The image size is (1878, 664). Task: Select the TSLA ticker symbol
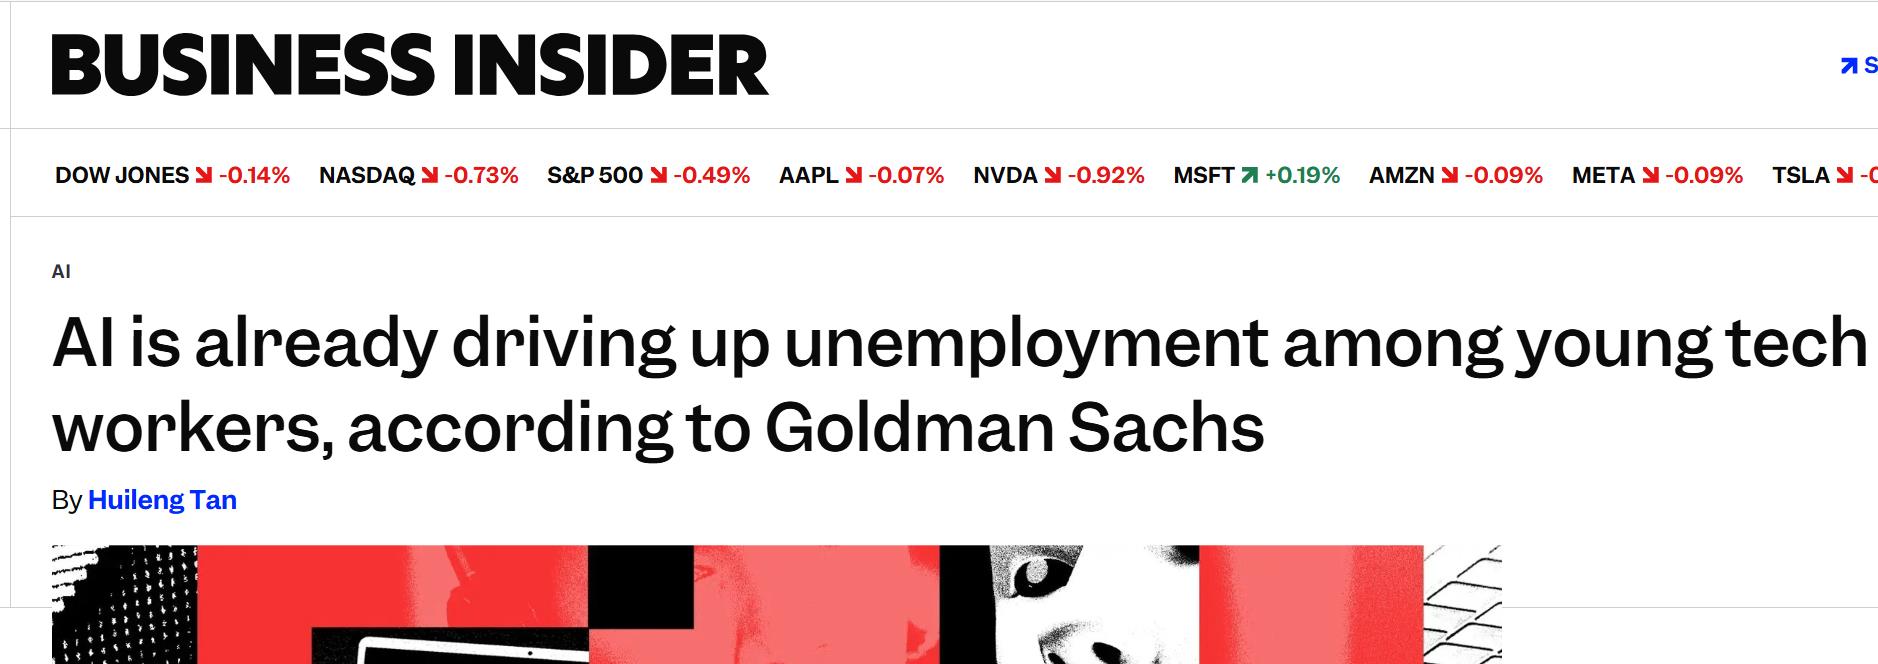(1800, 176)
